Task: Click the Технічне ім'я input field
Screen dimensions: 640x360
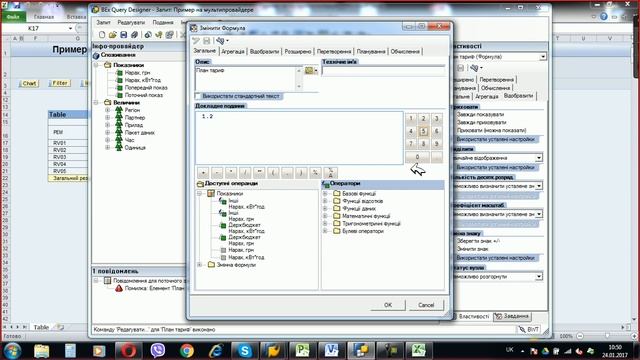Action: 383,71
